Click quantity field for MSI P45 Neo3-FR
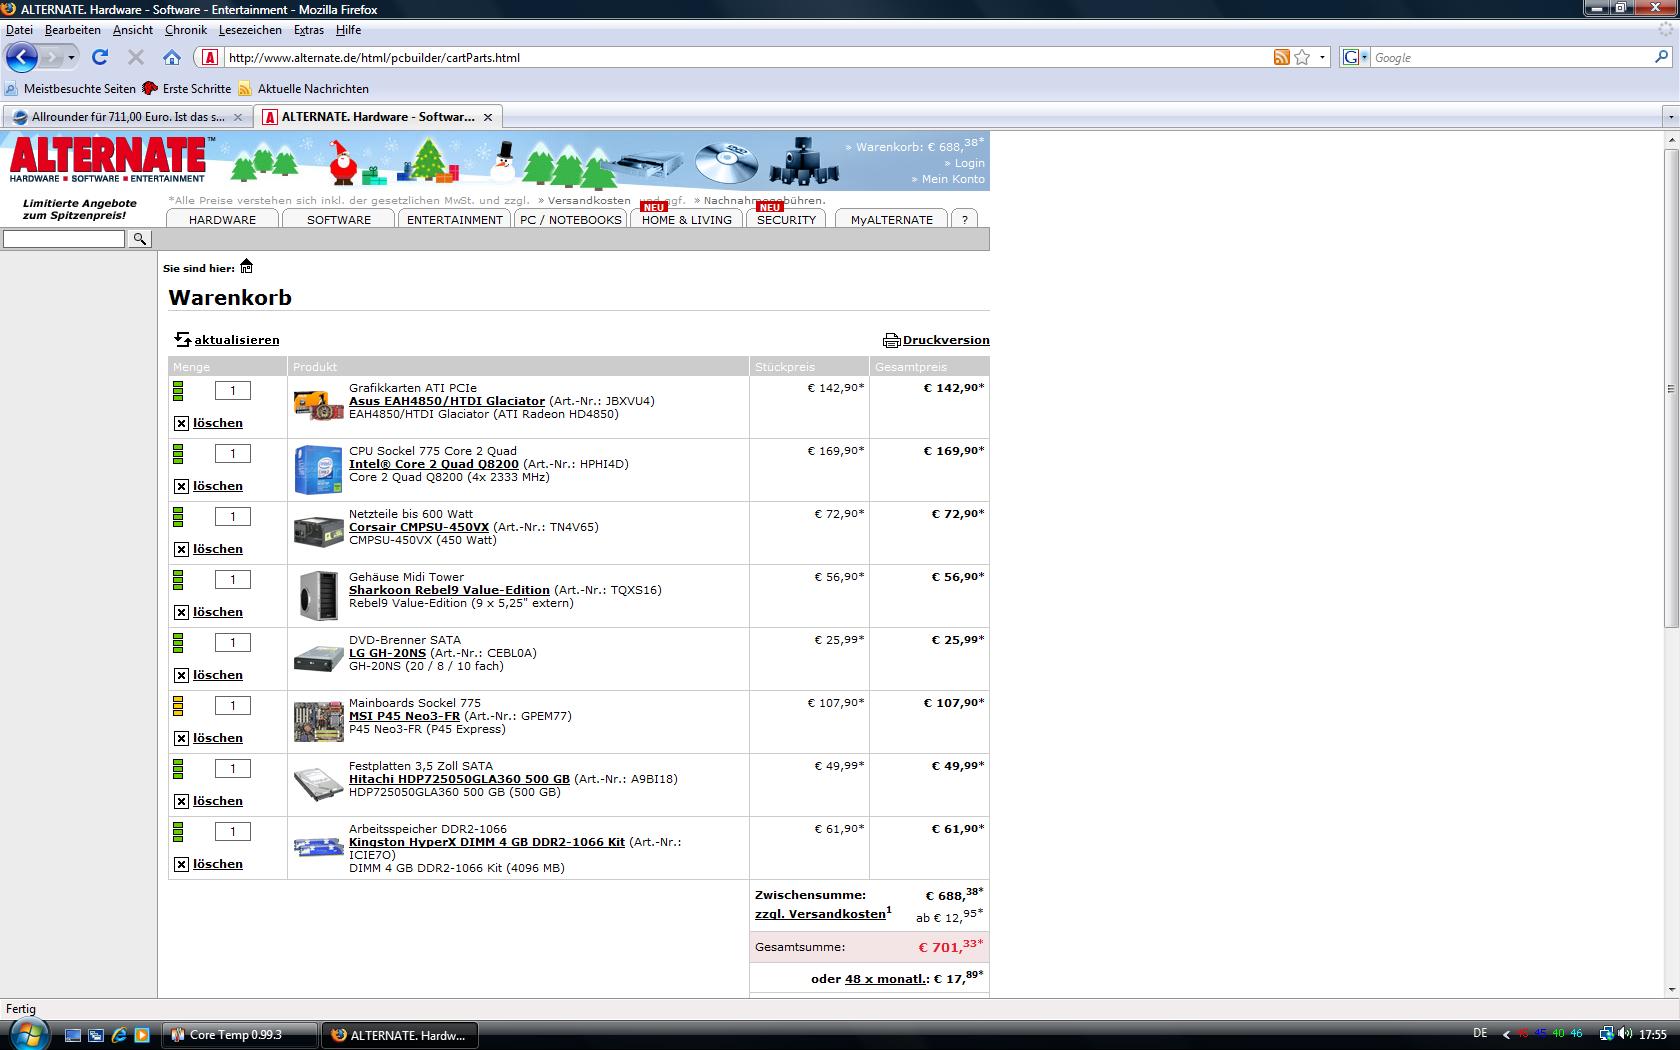This screenshot has height=1050, width=1680. coord(233,706)
